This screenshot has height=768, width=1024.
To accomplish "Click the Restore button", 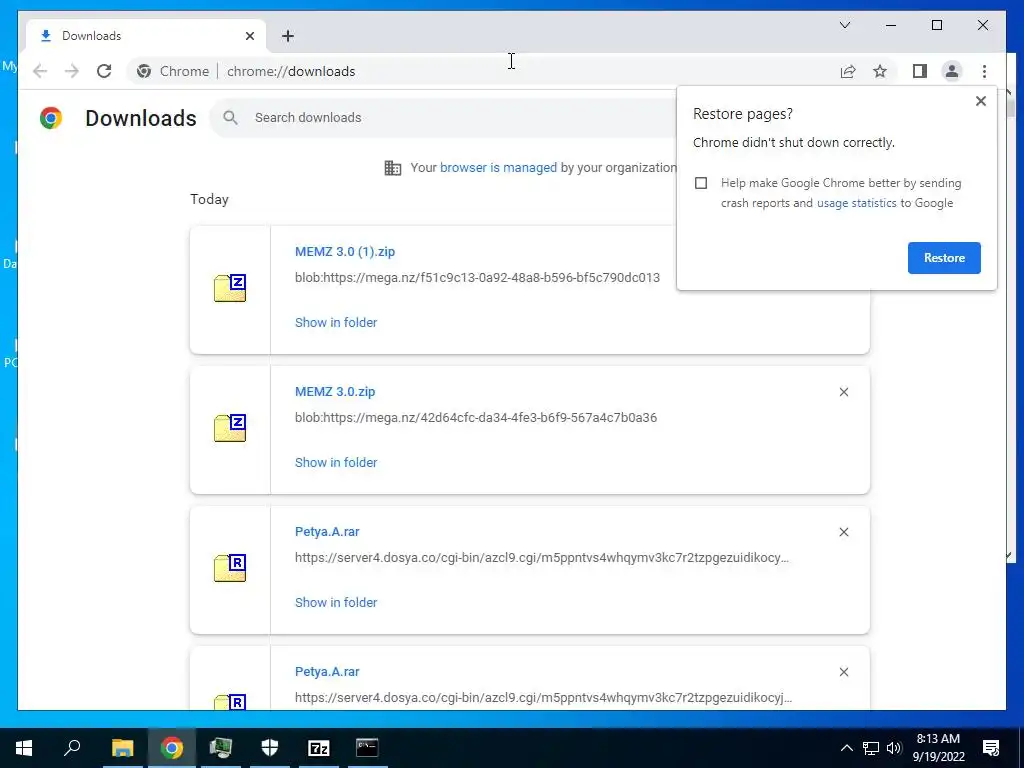I will point(944,258).
